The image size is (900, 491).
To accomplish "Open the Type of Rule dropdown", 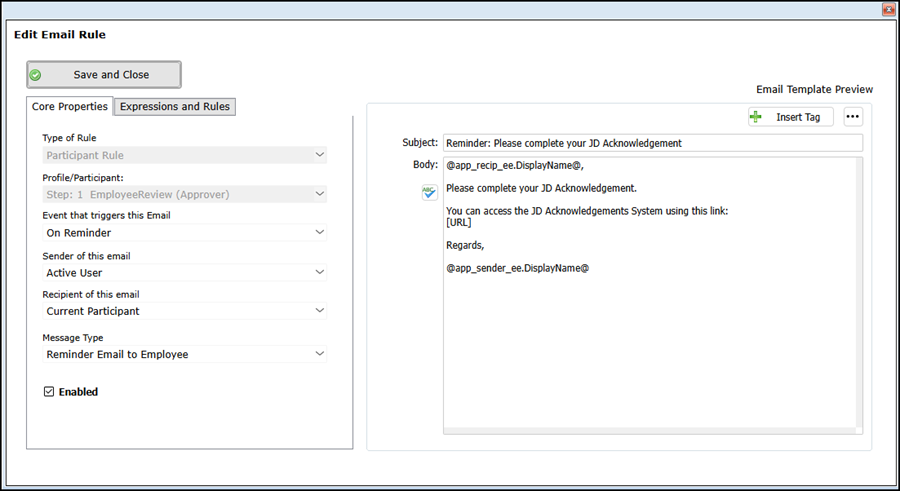I will (x=319, y=155).
